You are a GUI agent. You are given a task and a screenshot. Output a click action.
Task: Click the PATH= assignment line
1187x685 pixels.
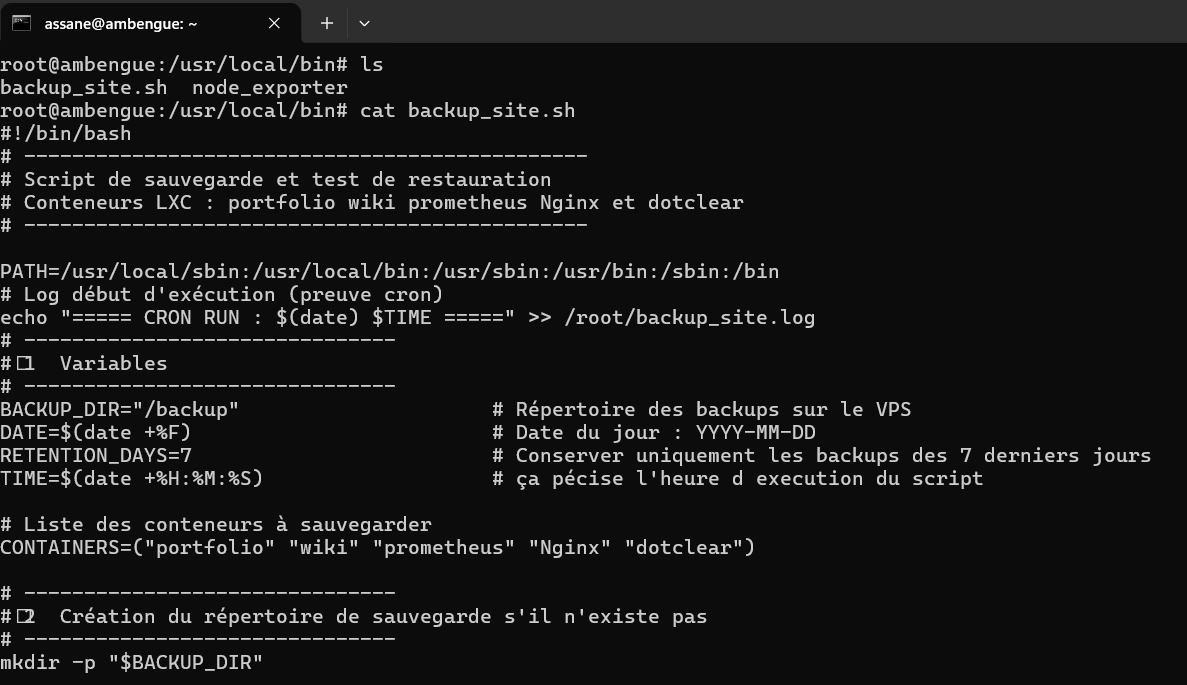[390, 271]
